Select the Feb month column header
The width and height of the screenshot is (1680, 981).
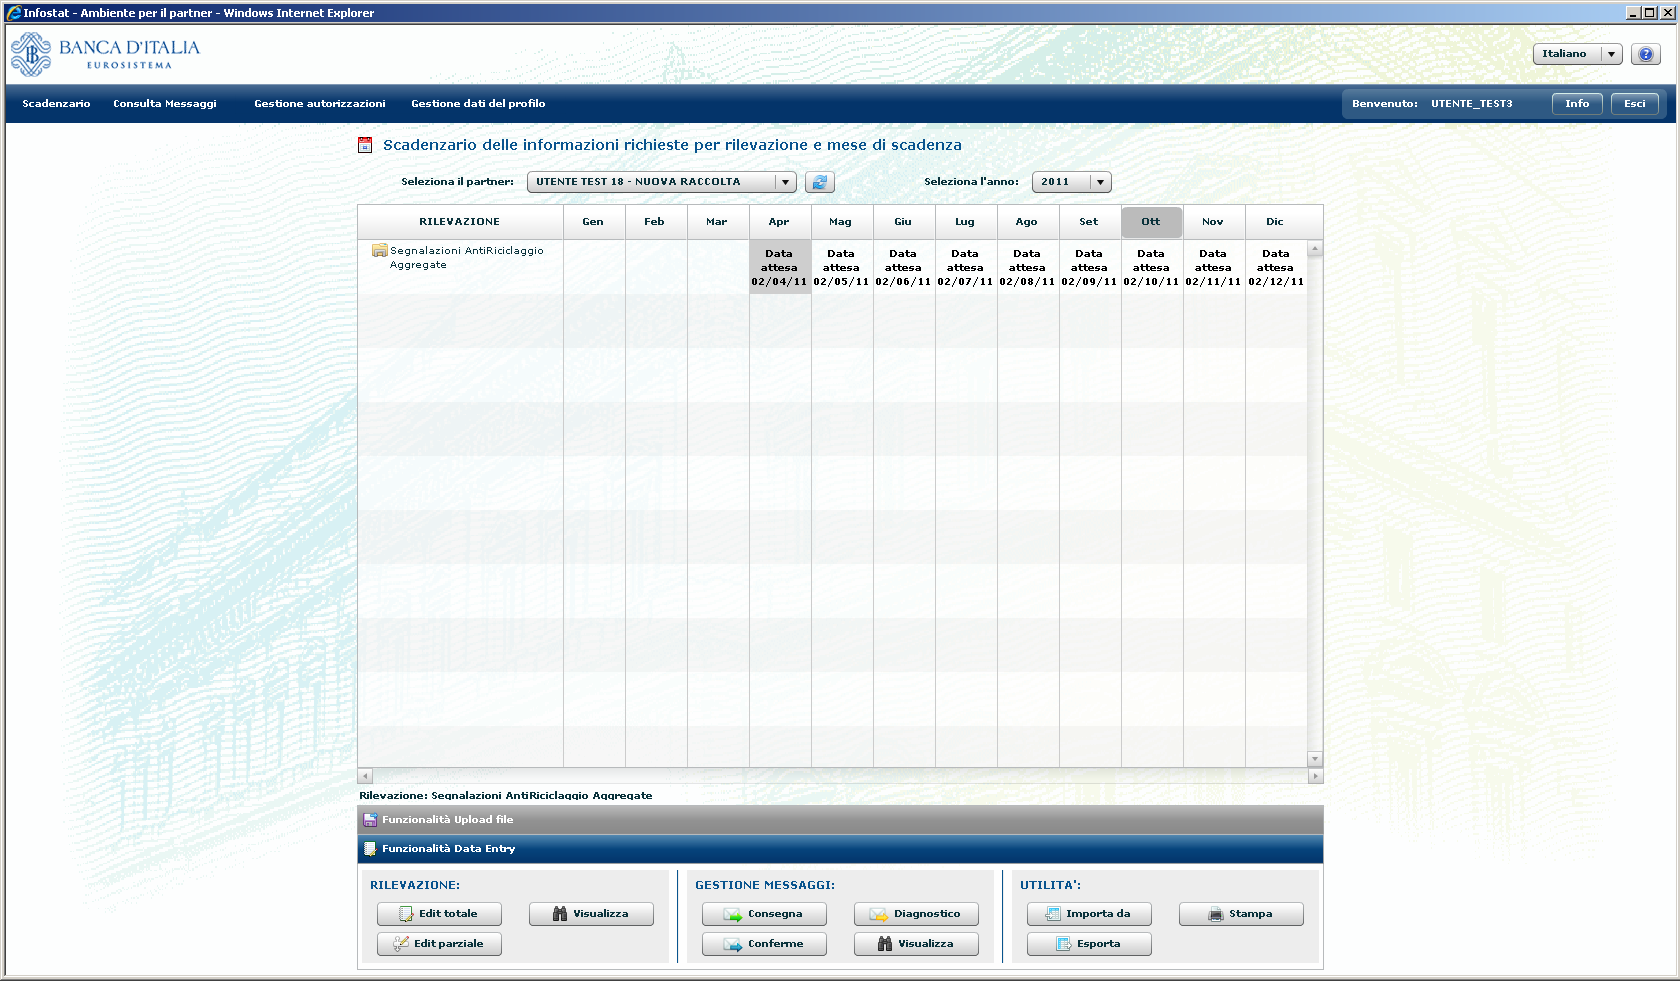point(656,222)
